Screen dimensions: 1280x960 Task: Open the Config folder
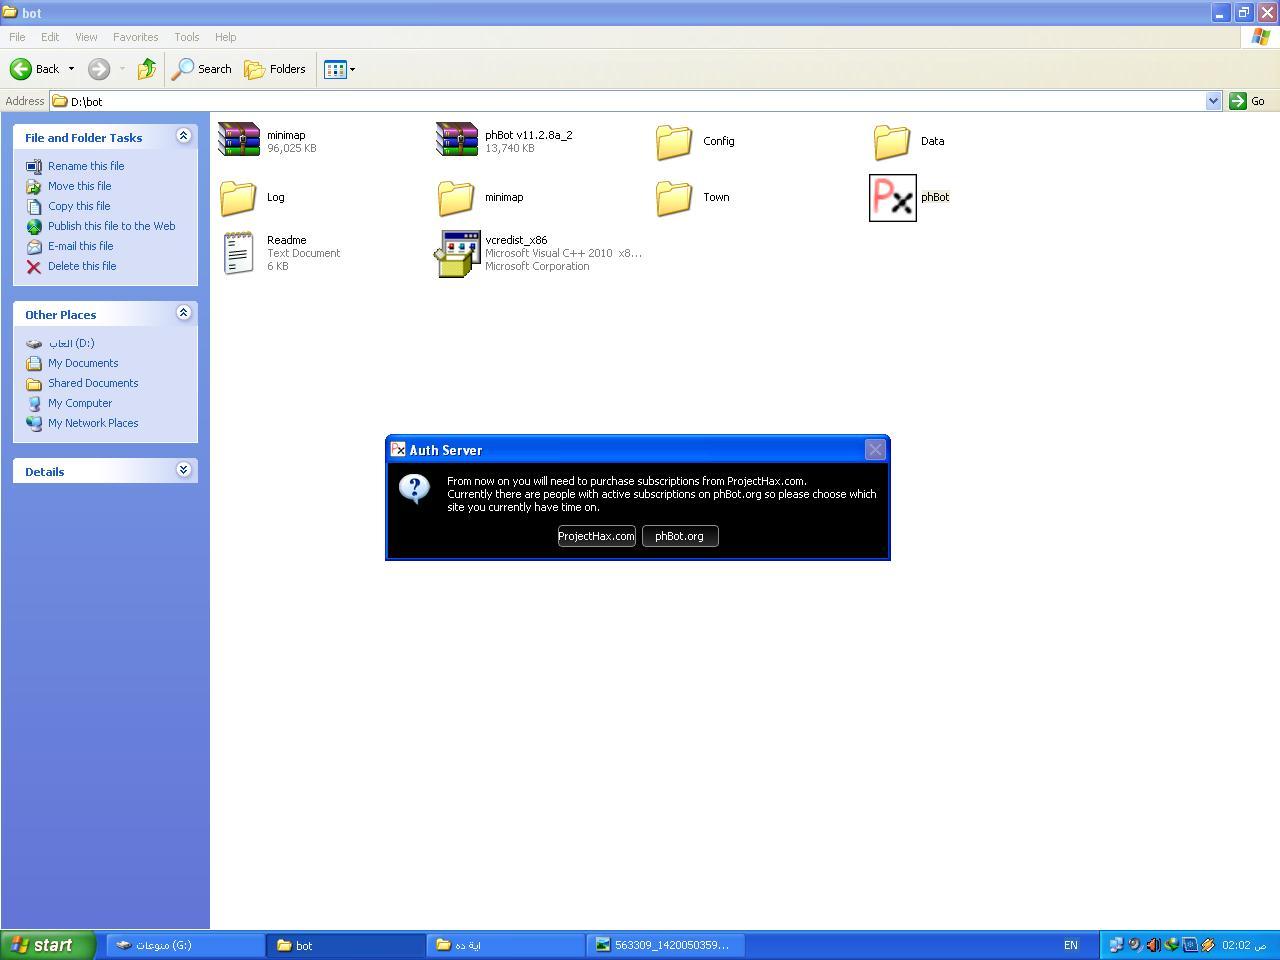pyautogui.click(x=674, y=141)
